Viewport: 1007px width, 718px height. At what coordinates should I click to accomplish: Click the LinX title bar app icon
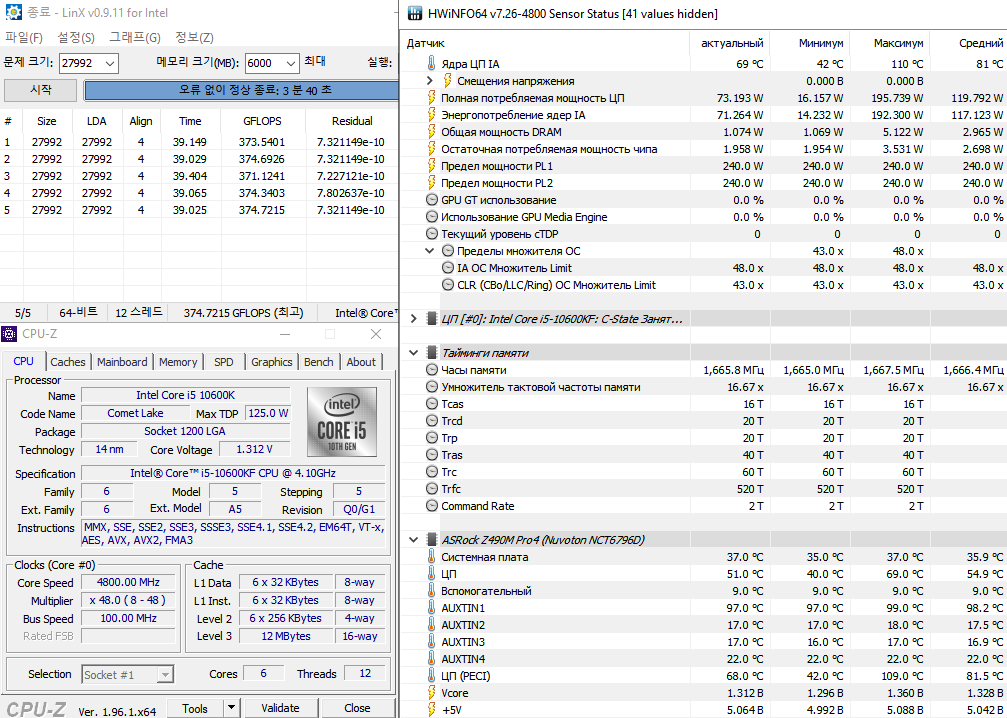click(12, 12)
